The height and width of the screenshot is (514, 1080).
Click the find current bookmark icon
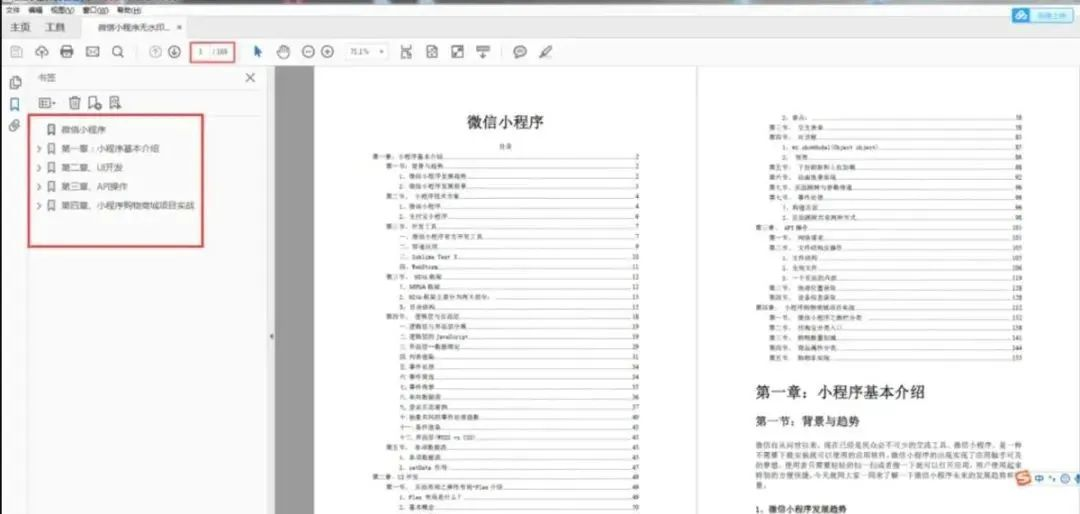(115, 103)
